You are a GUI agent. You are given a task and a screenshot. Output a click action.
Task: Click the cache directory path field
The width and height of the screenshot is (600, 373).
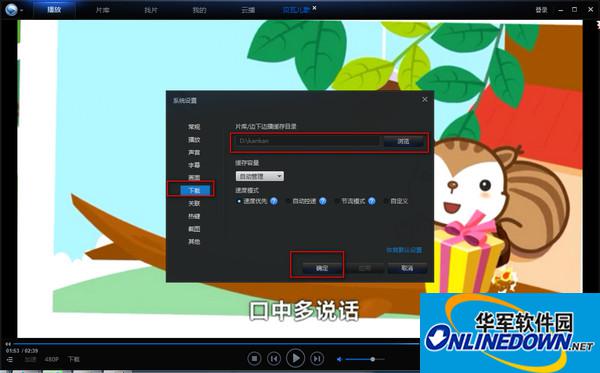[x=308, y=141]
